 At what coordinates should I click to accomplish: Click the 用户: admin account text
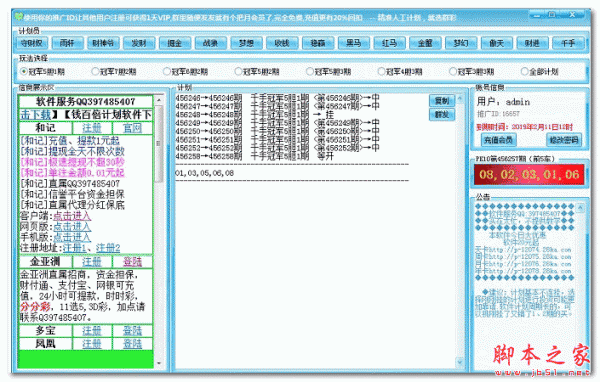pos(503,102)
